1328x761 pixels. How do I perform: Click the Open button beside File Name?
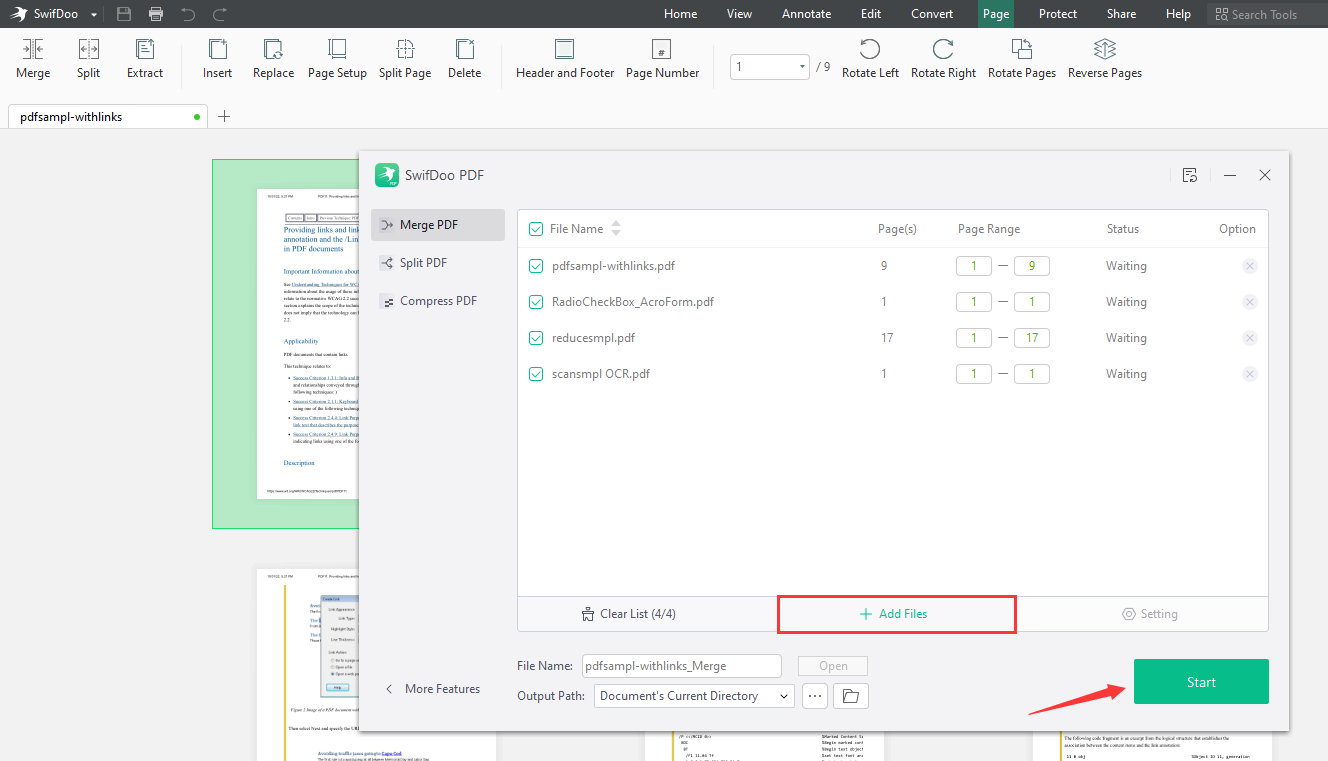pos(833,666)
